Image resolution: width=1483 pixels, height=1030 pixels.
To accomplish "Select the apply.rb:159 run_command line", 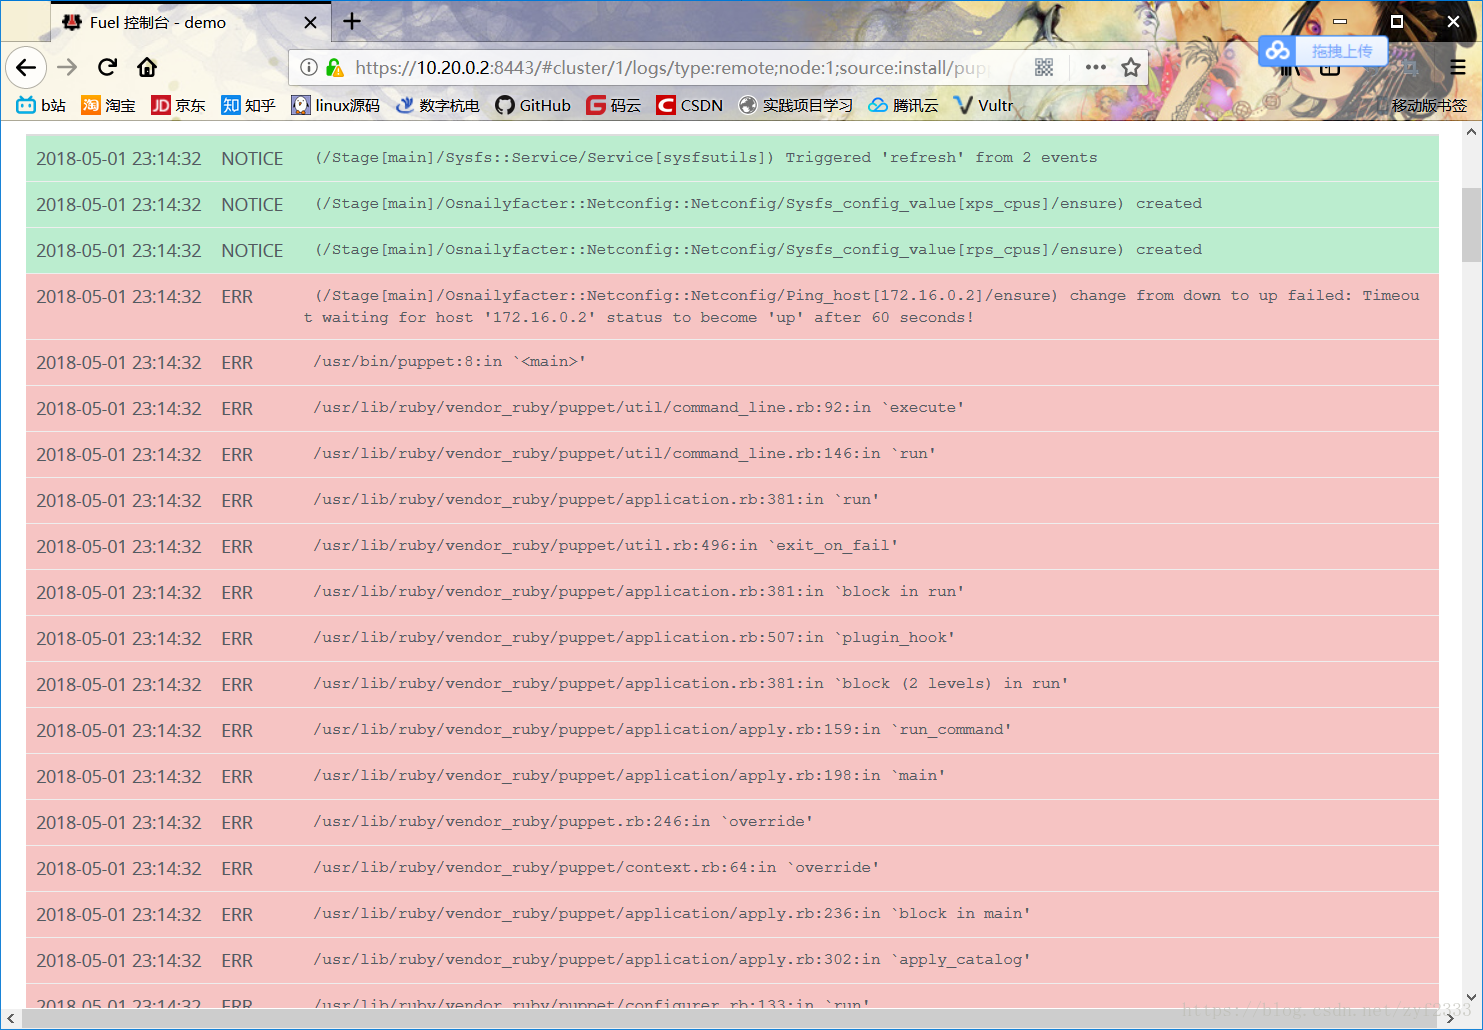I will pos(732,730).
